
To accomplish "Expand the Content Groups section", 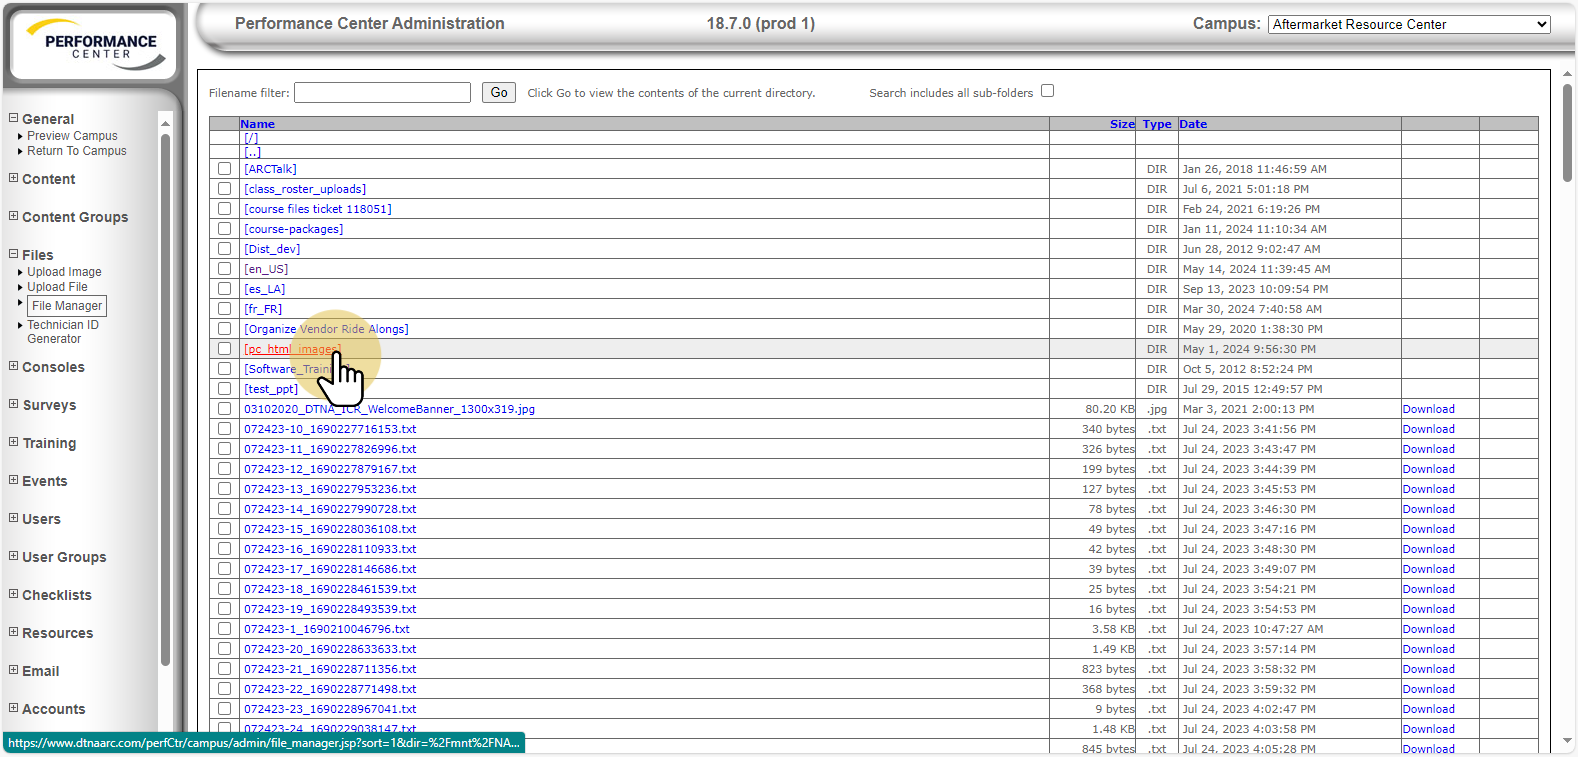I will (x=14, y=217).
